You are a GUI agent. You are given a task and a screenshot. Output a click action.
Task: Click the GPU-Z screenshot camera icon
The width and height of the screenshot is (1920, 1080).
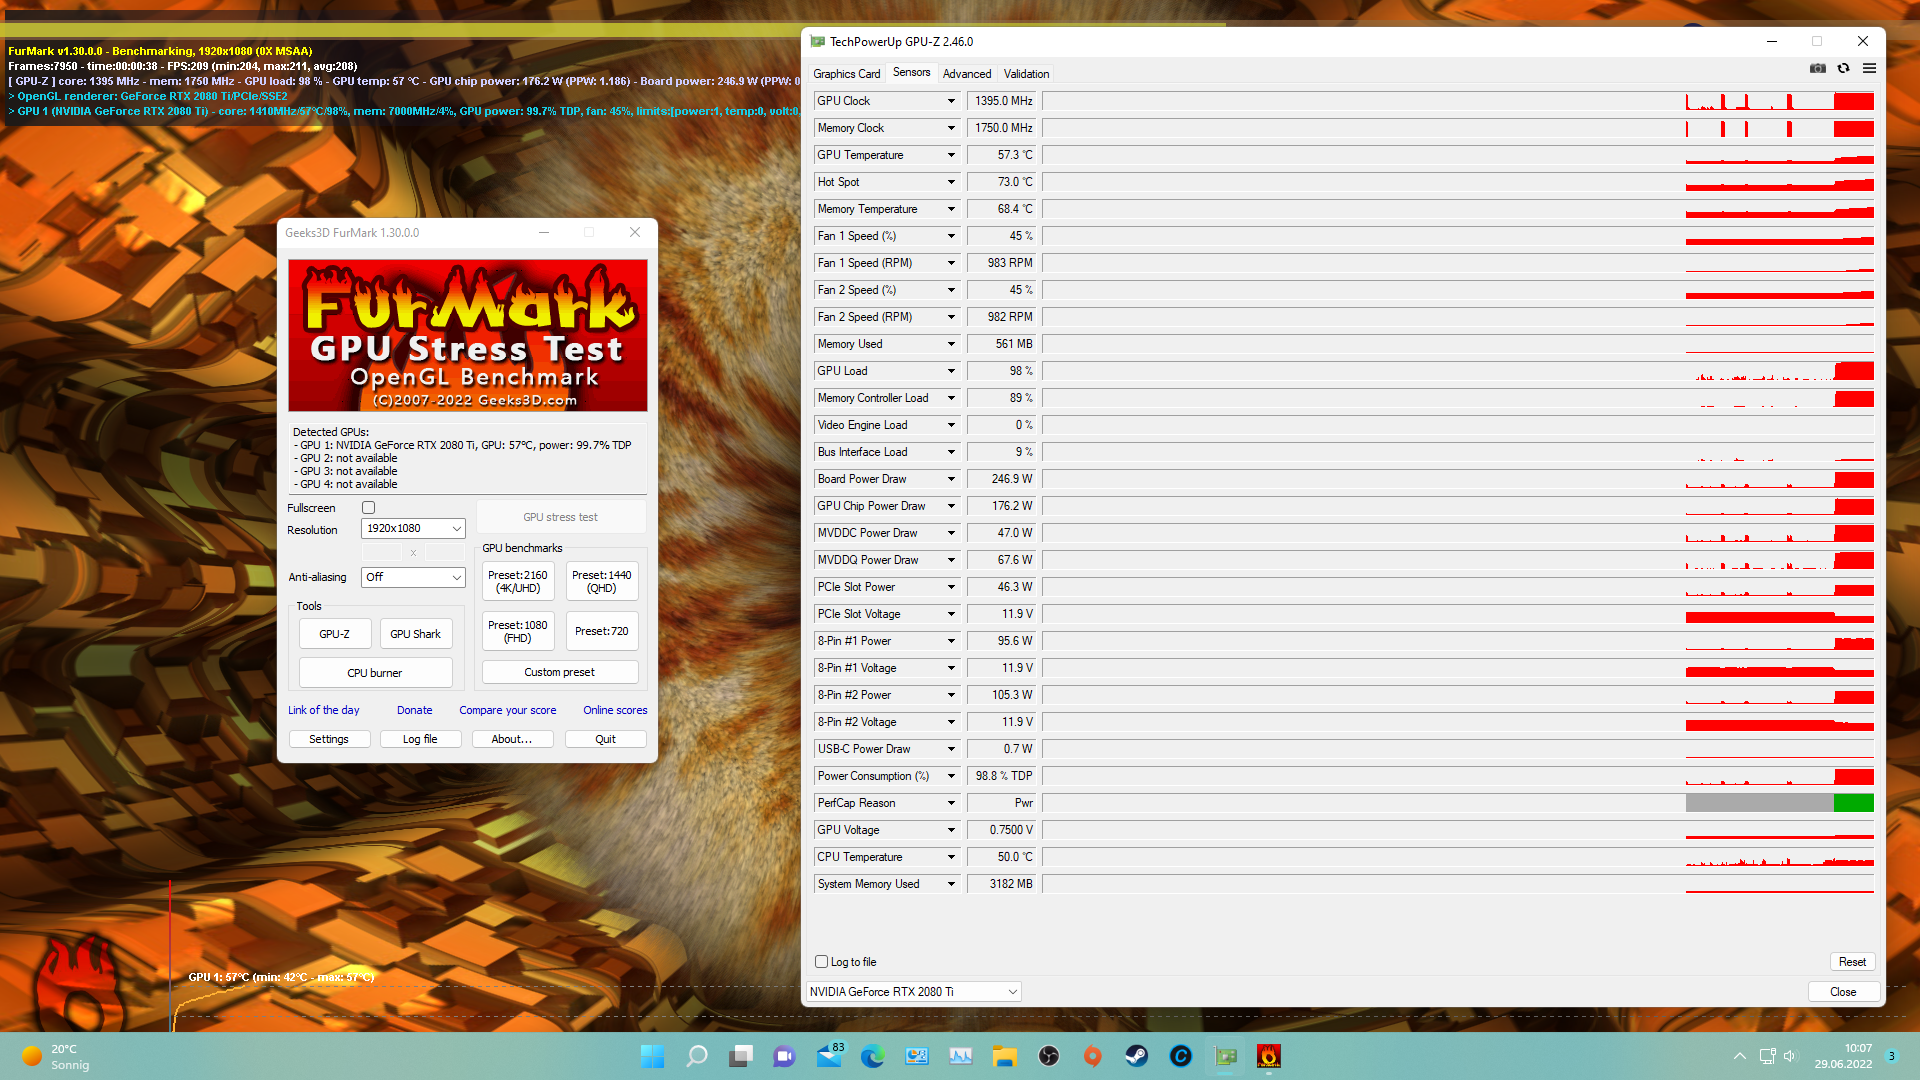tap(1817, 68)
